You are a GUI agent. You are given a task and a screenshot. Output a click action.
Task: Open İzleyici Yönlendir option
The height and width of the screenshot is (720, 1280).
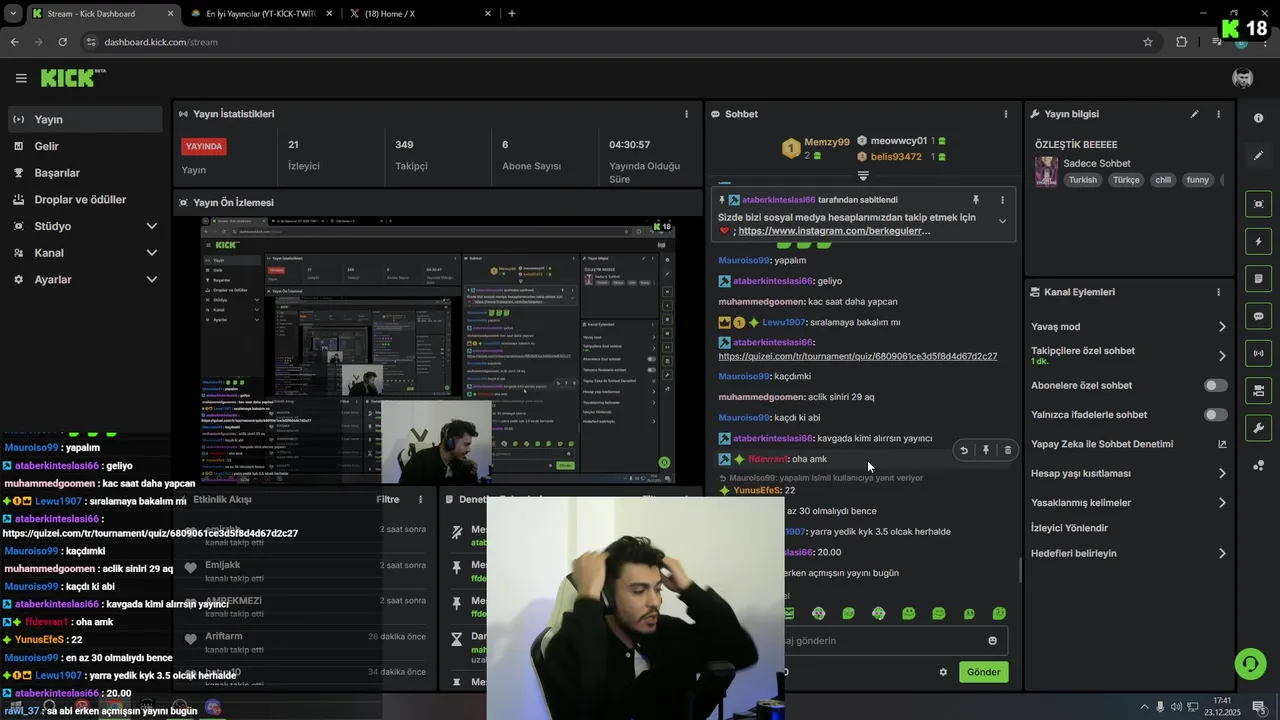coord(1069,528)
